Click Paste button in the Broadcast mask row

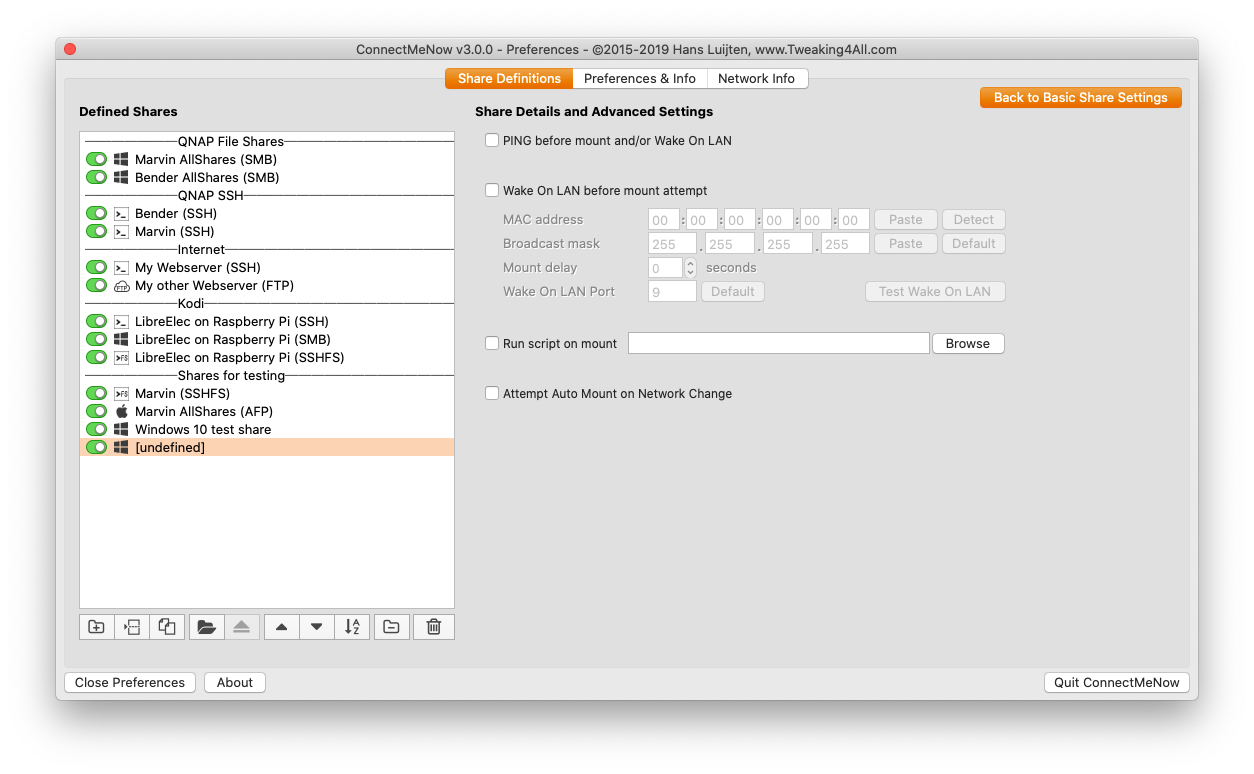tap(906, 243)
